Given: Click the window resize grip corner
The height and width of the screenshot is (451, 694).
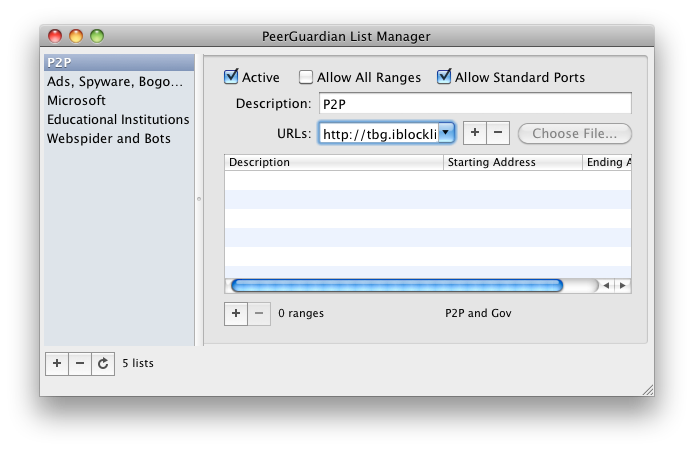Looking at the screenshot, I should [x=648, y=390].
